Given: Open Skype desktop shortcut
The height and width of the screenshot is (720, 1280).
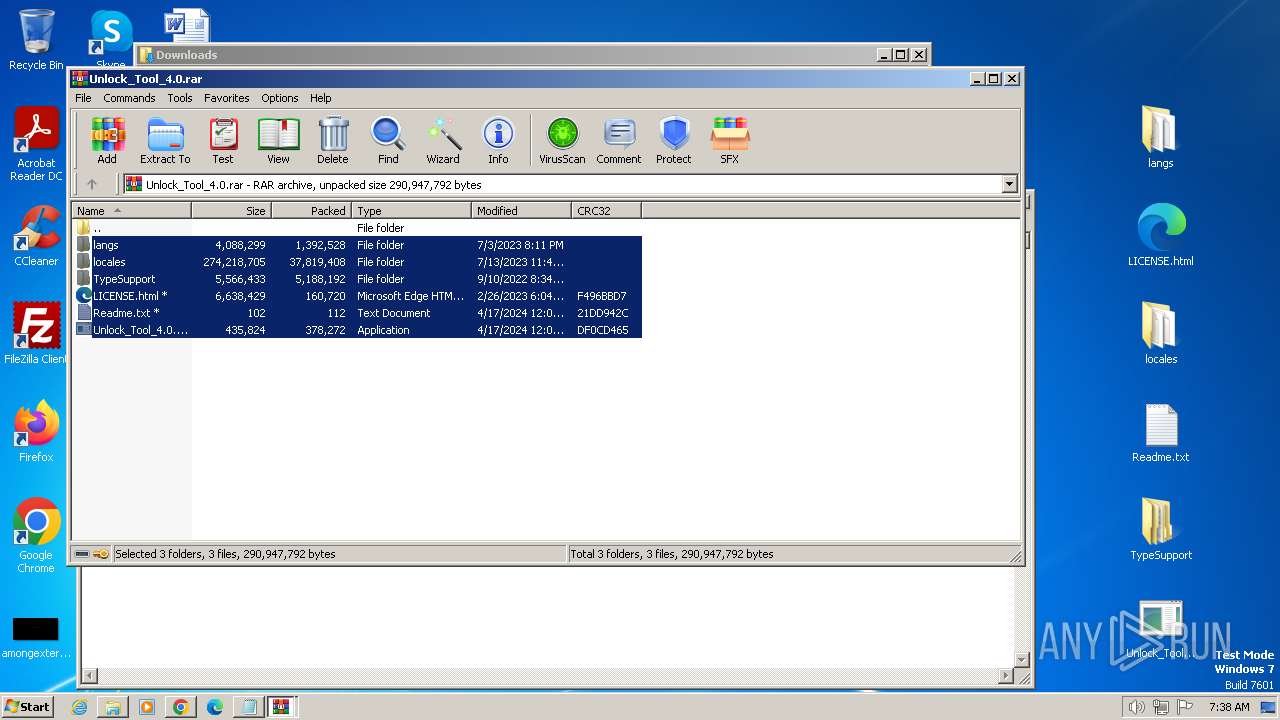Looking at the screenshot, I should click(x=111, y=38).
